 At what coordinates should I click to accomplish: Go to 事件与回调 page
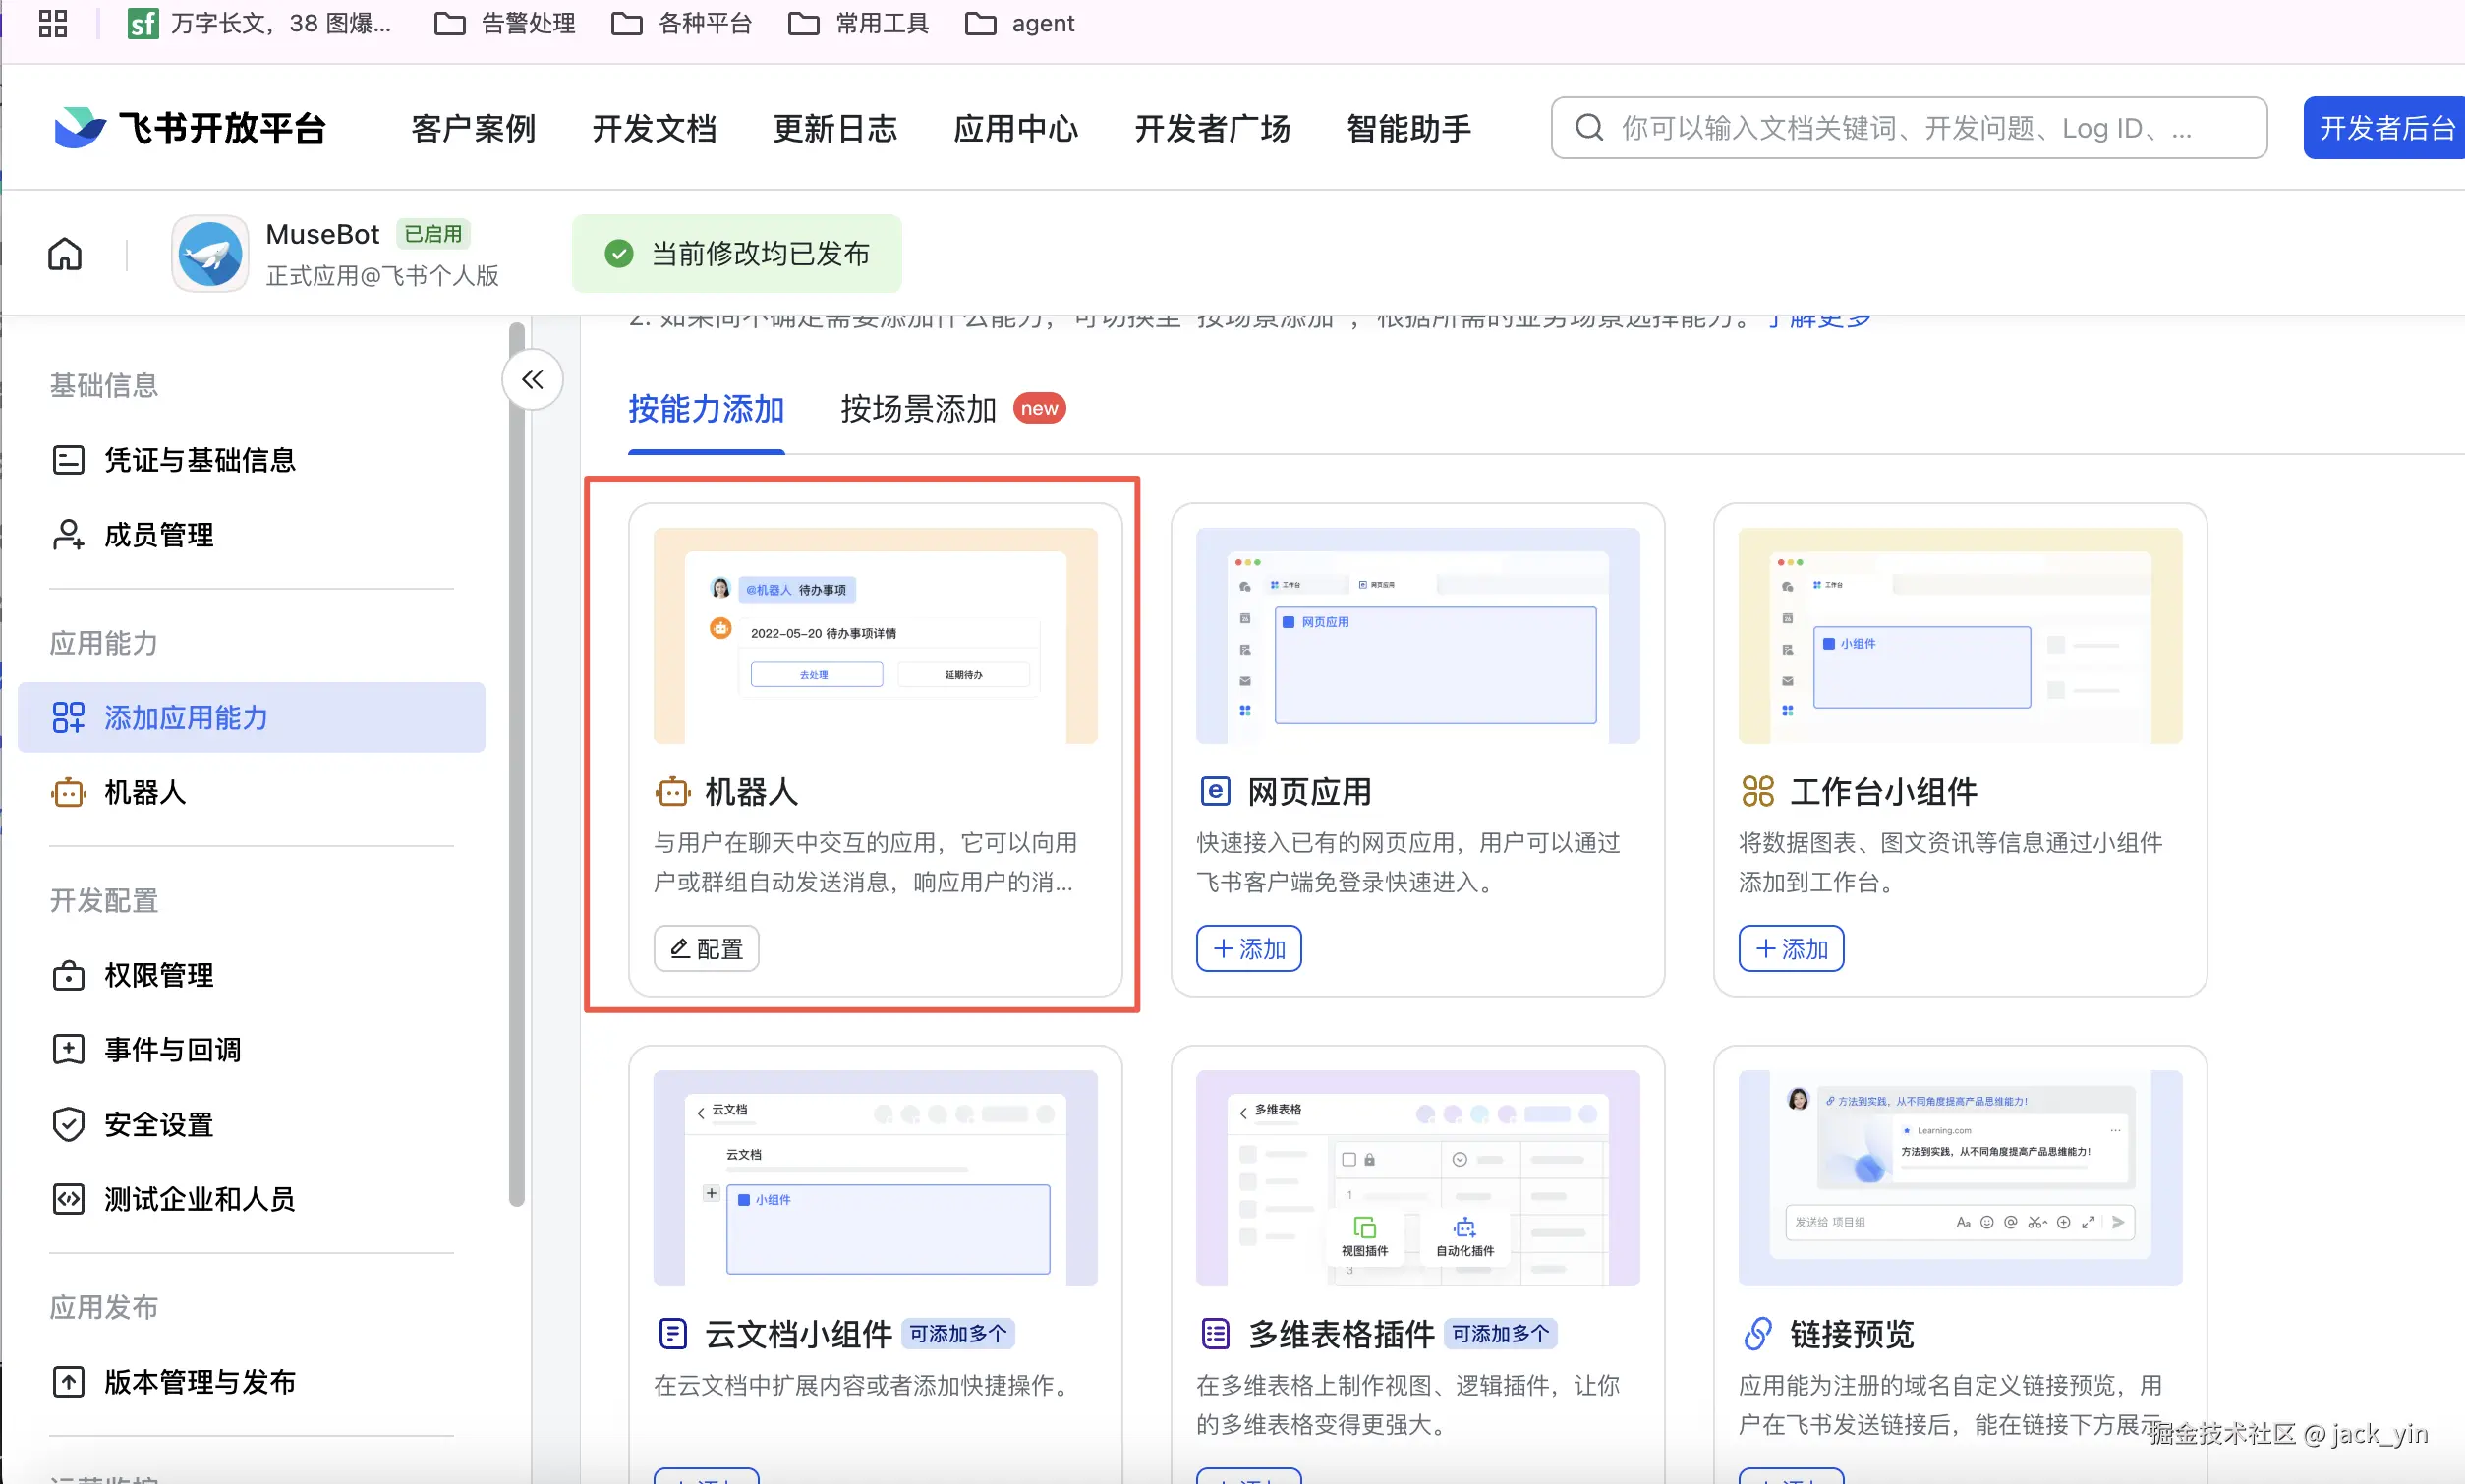pos(172,1050)
